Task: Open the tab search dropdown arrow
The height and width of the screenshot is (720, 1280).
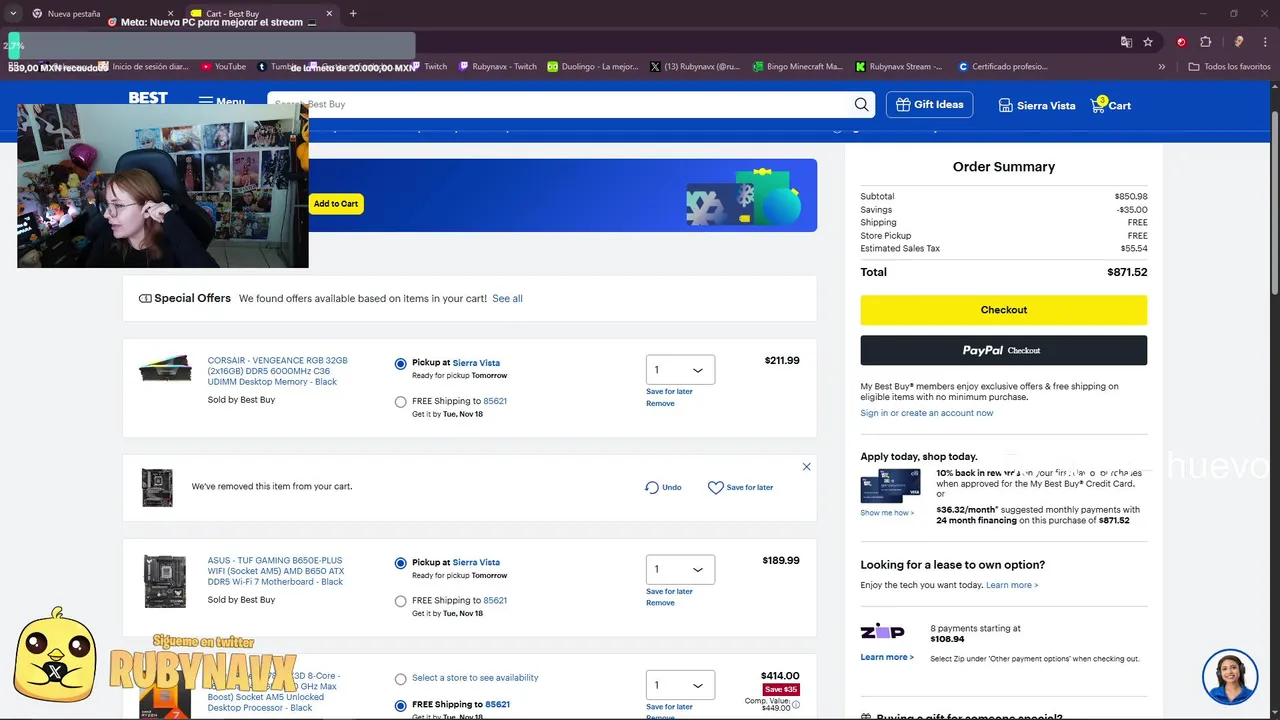Action: coord(12,14)
